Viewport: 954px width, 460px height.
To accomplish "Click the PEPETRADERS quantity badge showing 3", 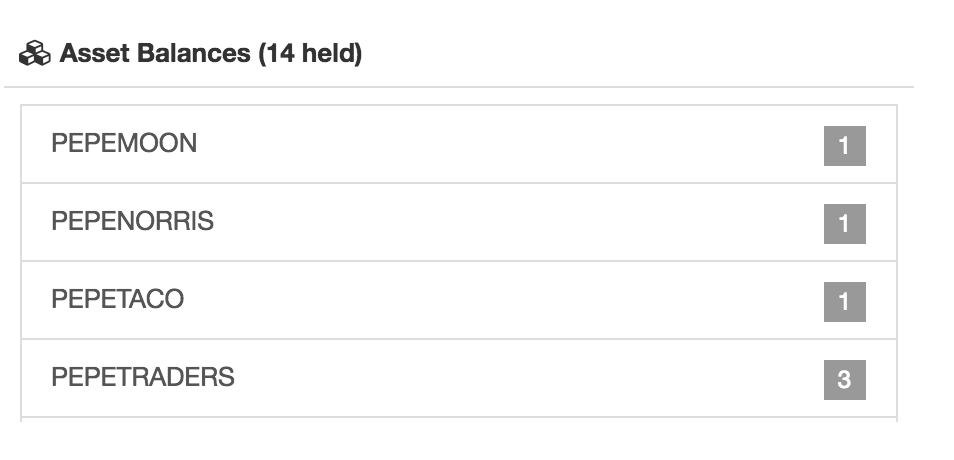I will 844,380.
